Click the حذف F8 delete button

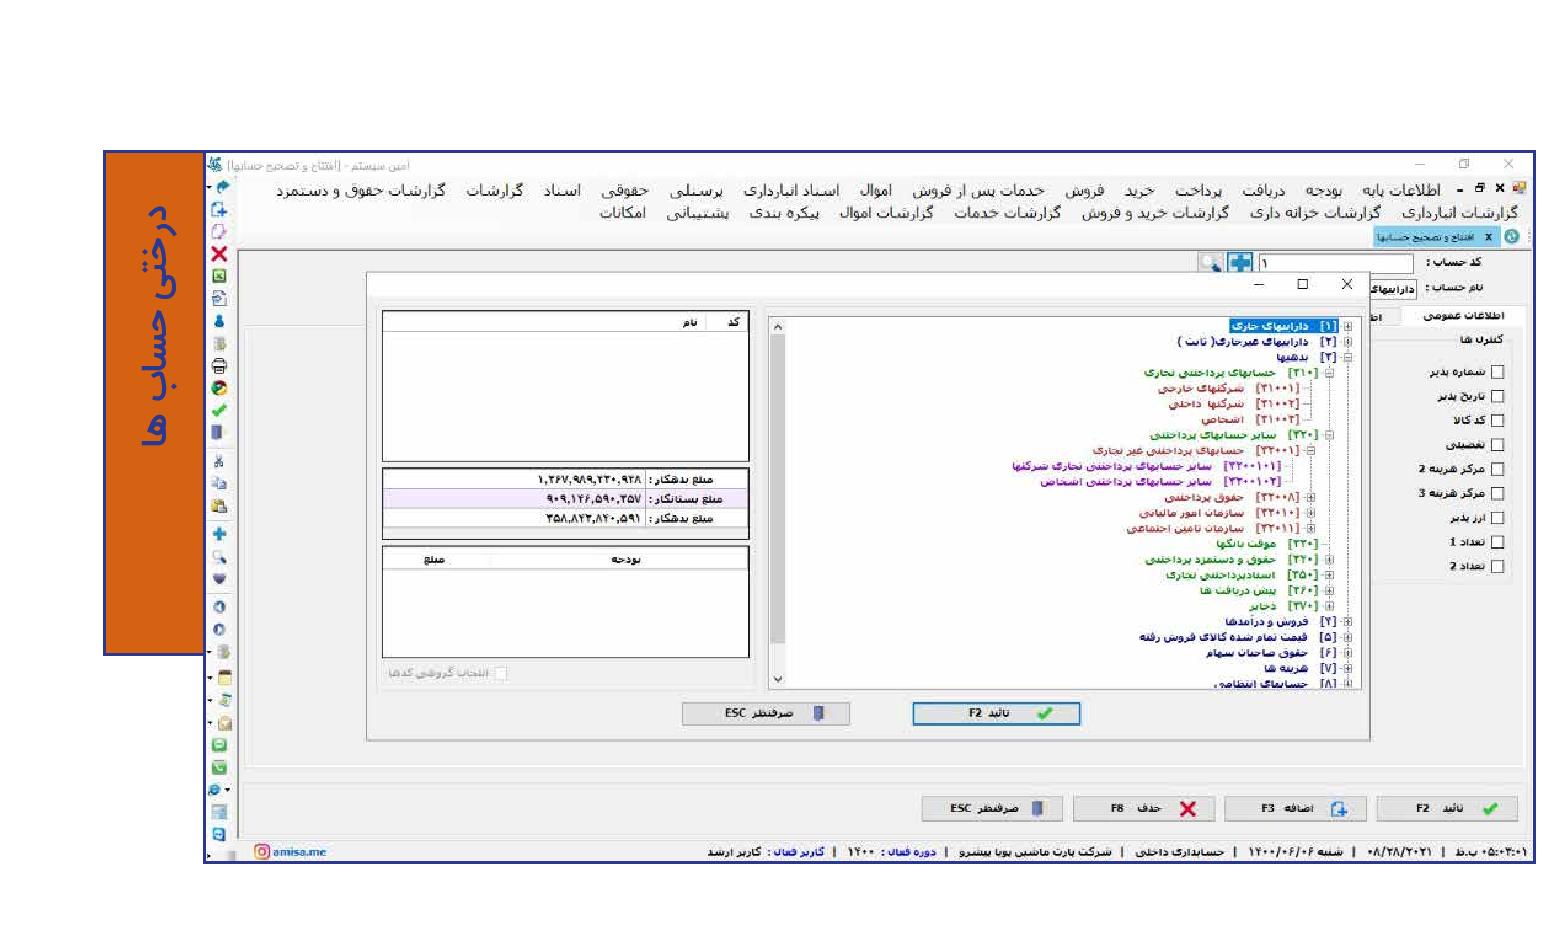point(1144,809)
